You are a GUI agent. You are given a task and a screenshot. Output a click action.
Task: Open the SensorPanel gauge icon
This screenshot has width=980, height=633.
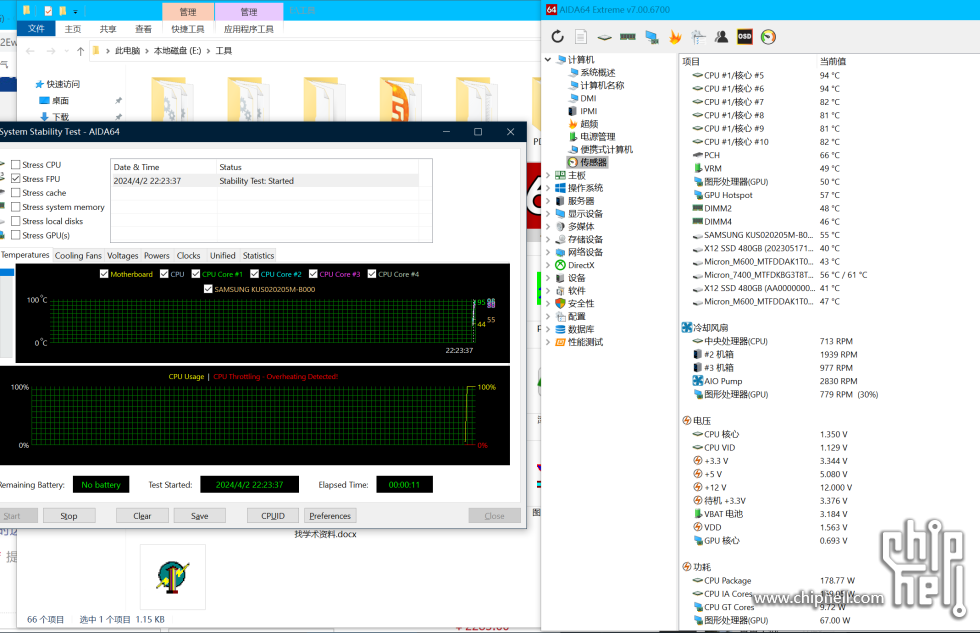pos(768,37)
